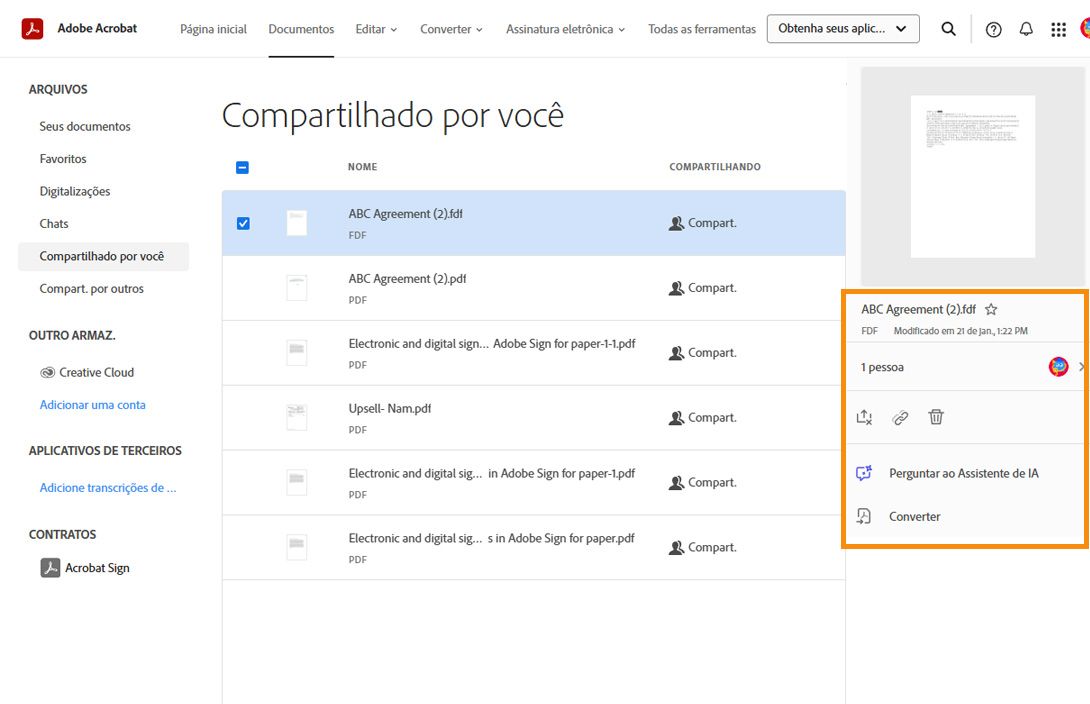Click the help question mark icon

(993, 28)
